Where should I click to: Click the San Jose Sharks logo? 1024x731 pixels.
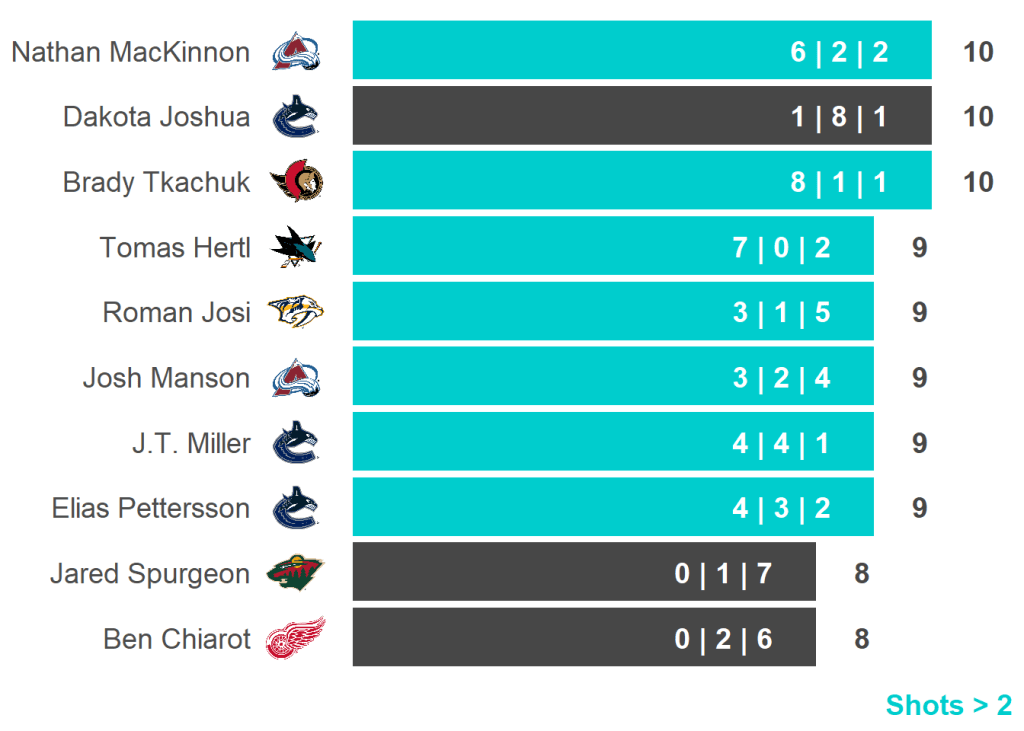(x=296, y=247)
